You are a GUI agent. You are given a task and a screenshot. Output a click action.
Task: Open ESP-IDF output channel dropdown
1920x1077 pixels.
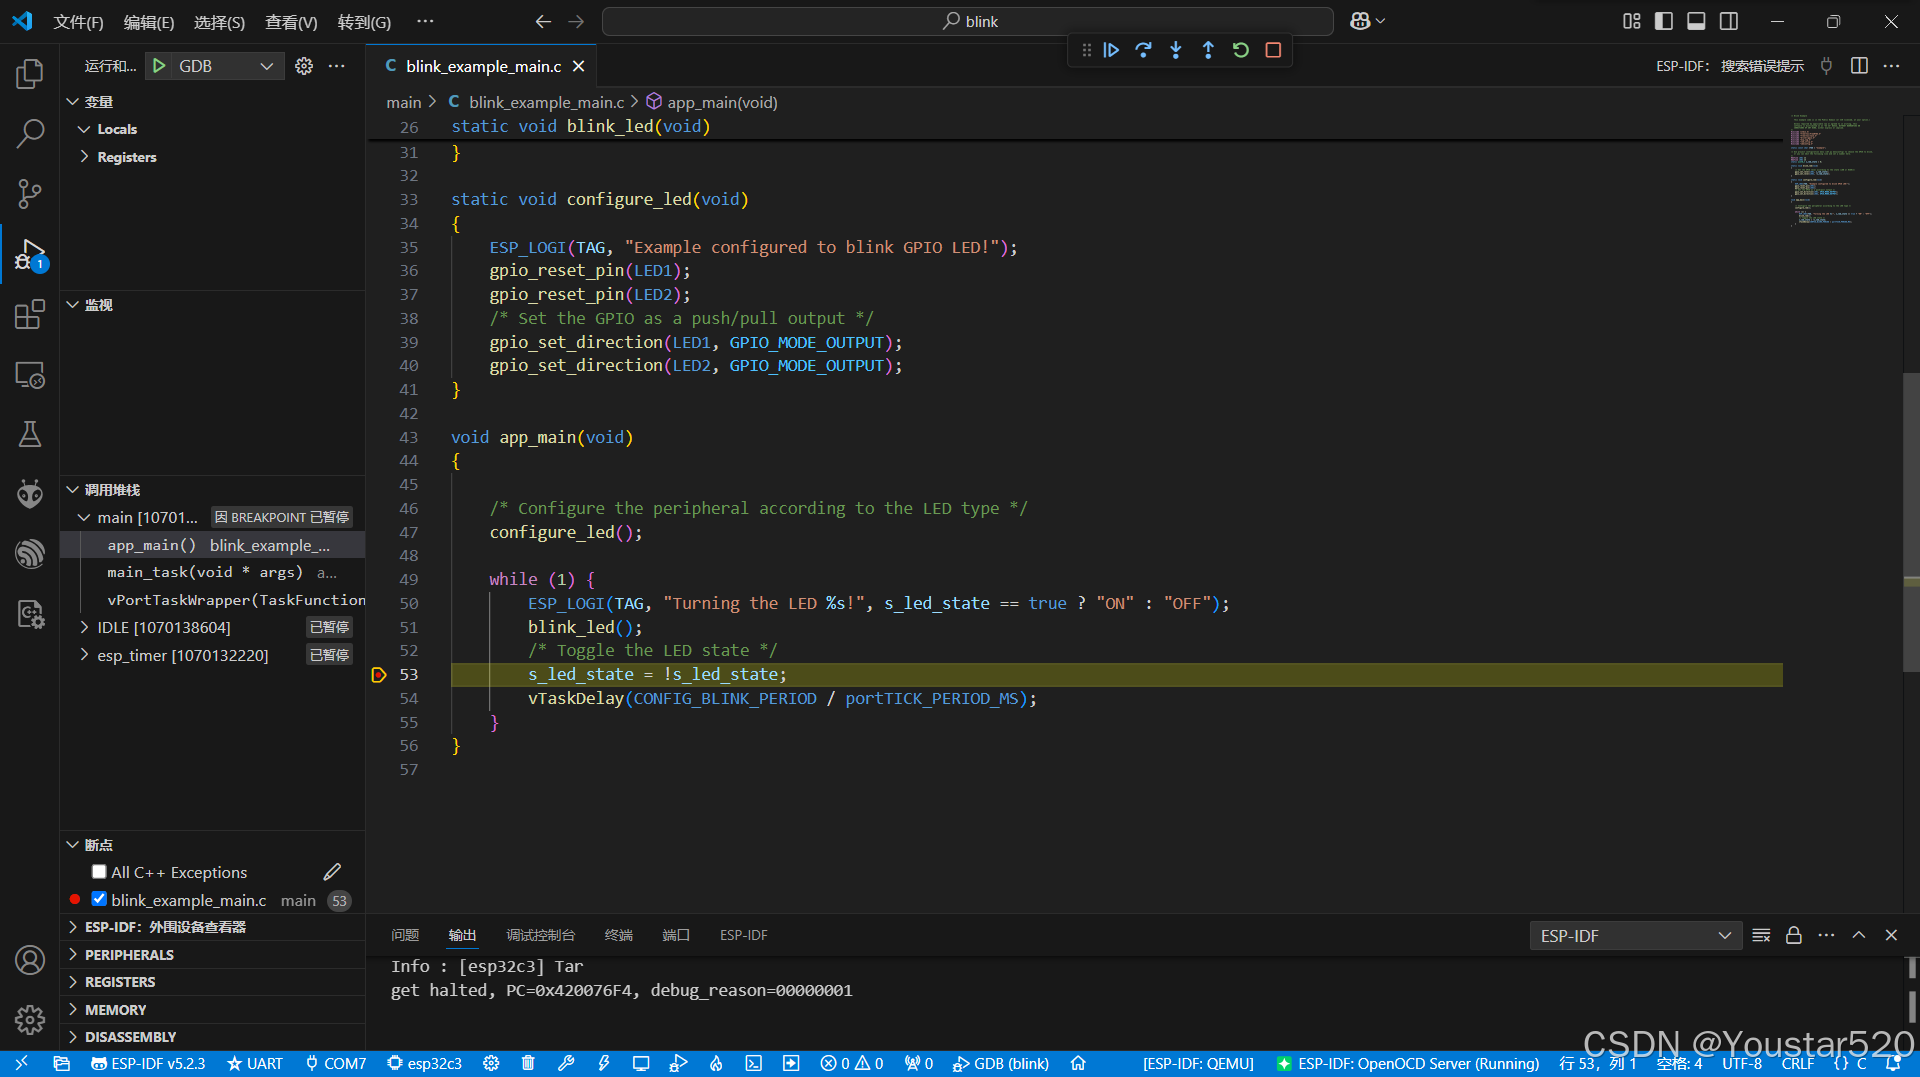(1636, 935)
